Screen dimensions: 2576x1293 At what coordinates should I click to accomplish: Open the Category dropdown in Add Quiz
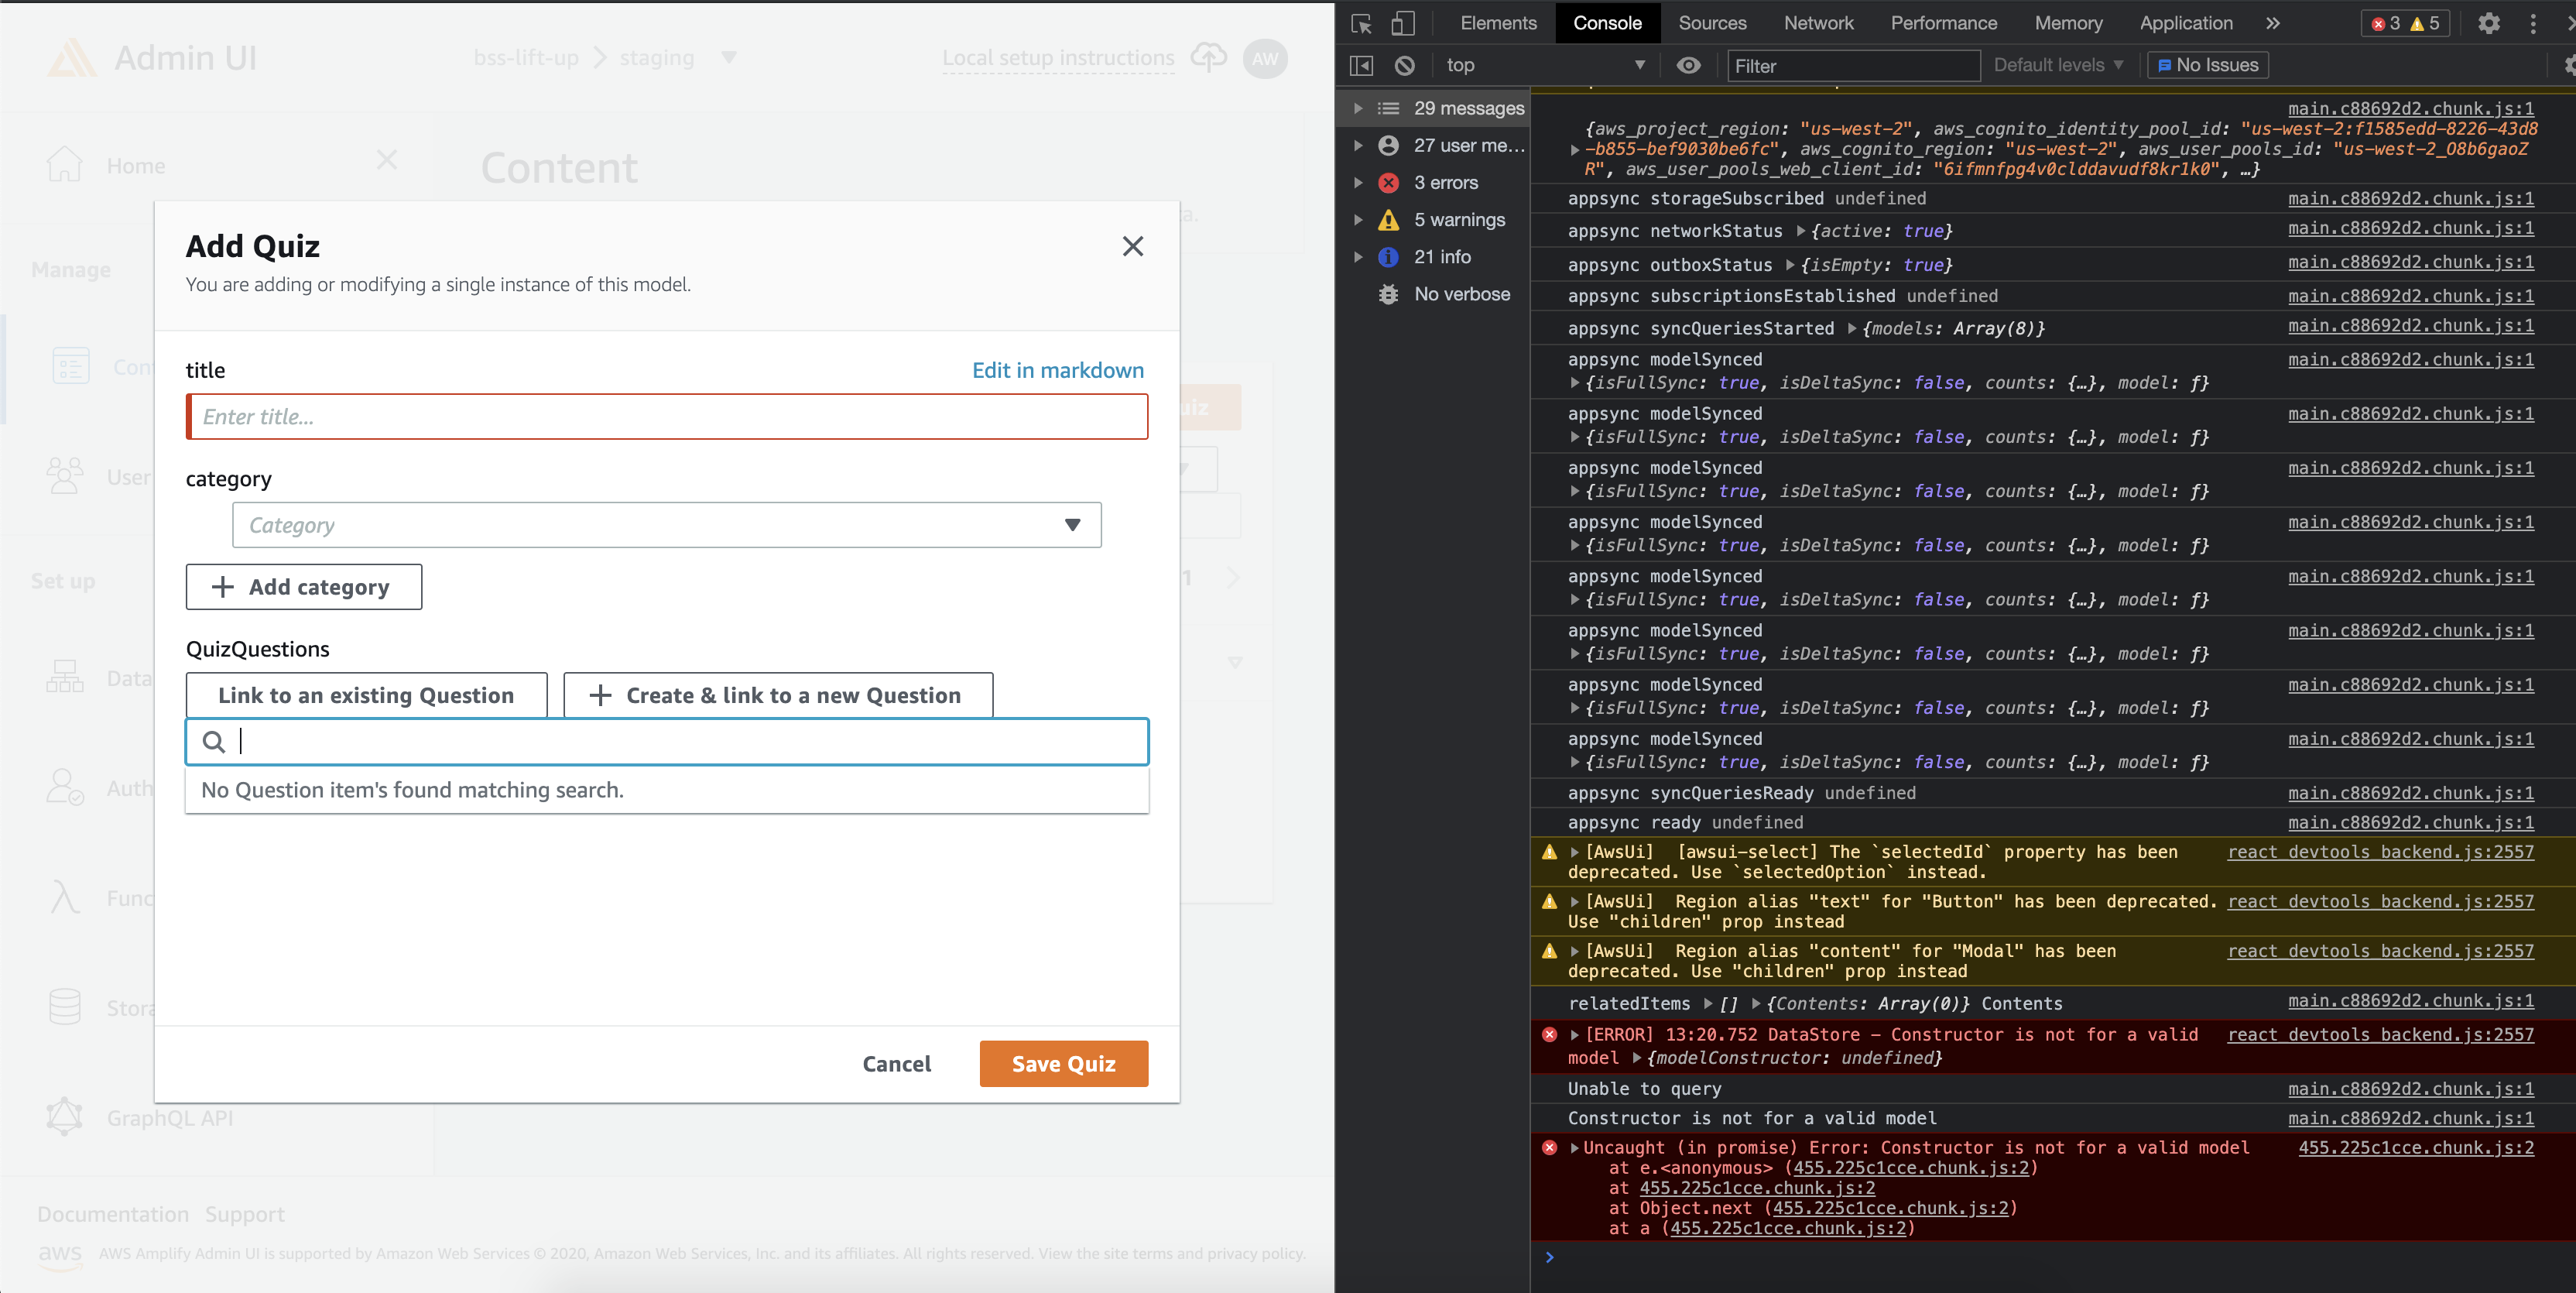tap(666, 524)
